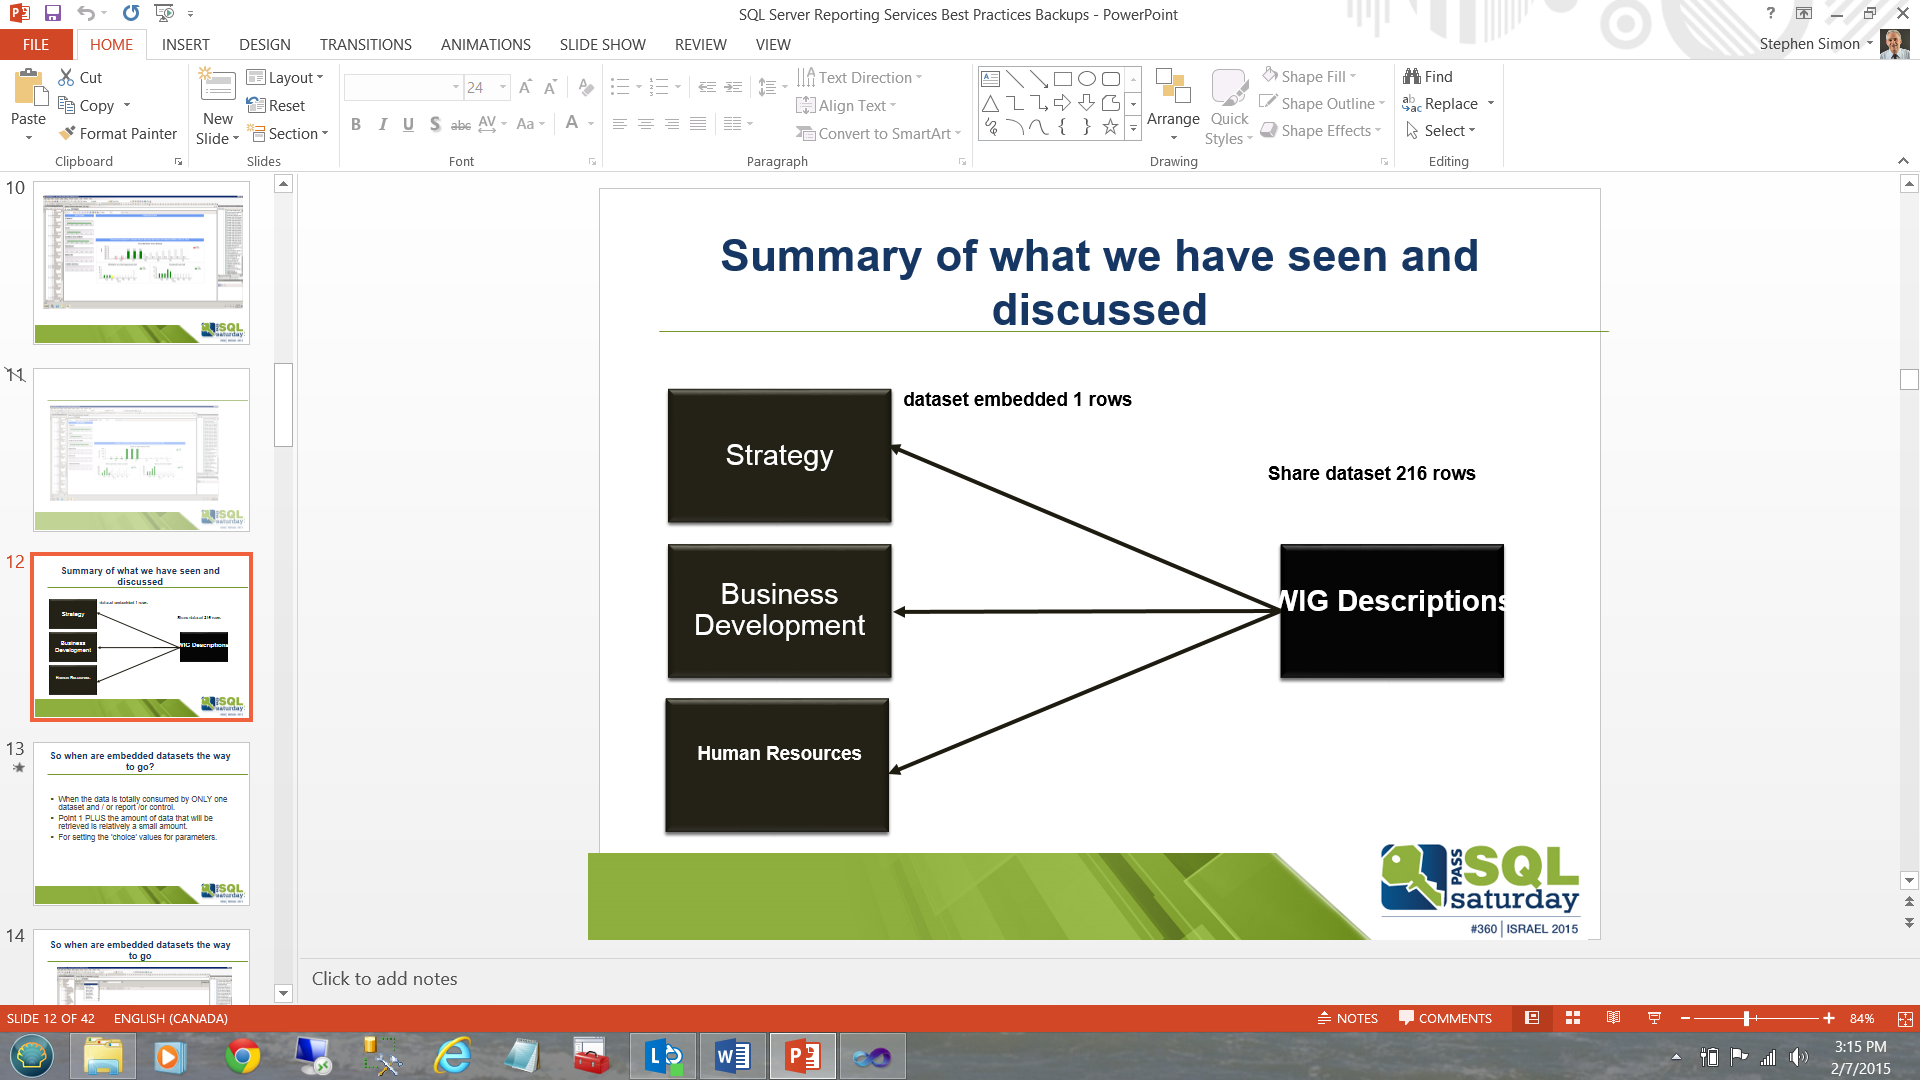
Task: Select slide 13 thumbnail
Action: (141, 823)
